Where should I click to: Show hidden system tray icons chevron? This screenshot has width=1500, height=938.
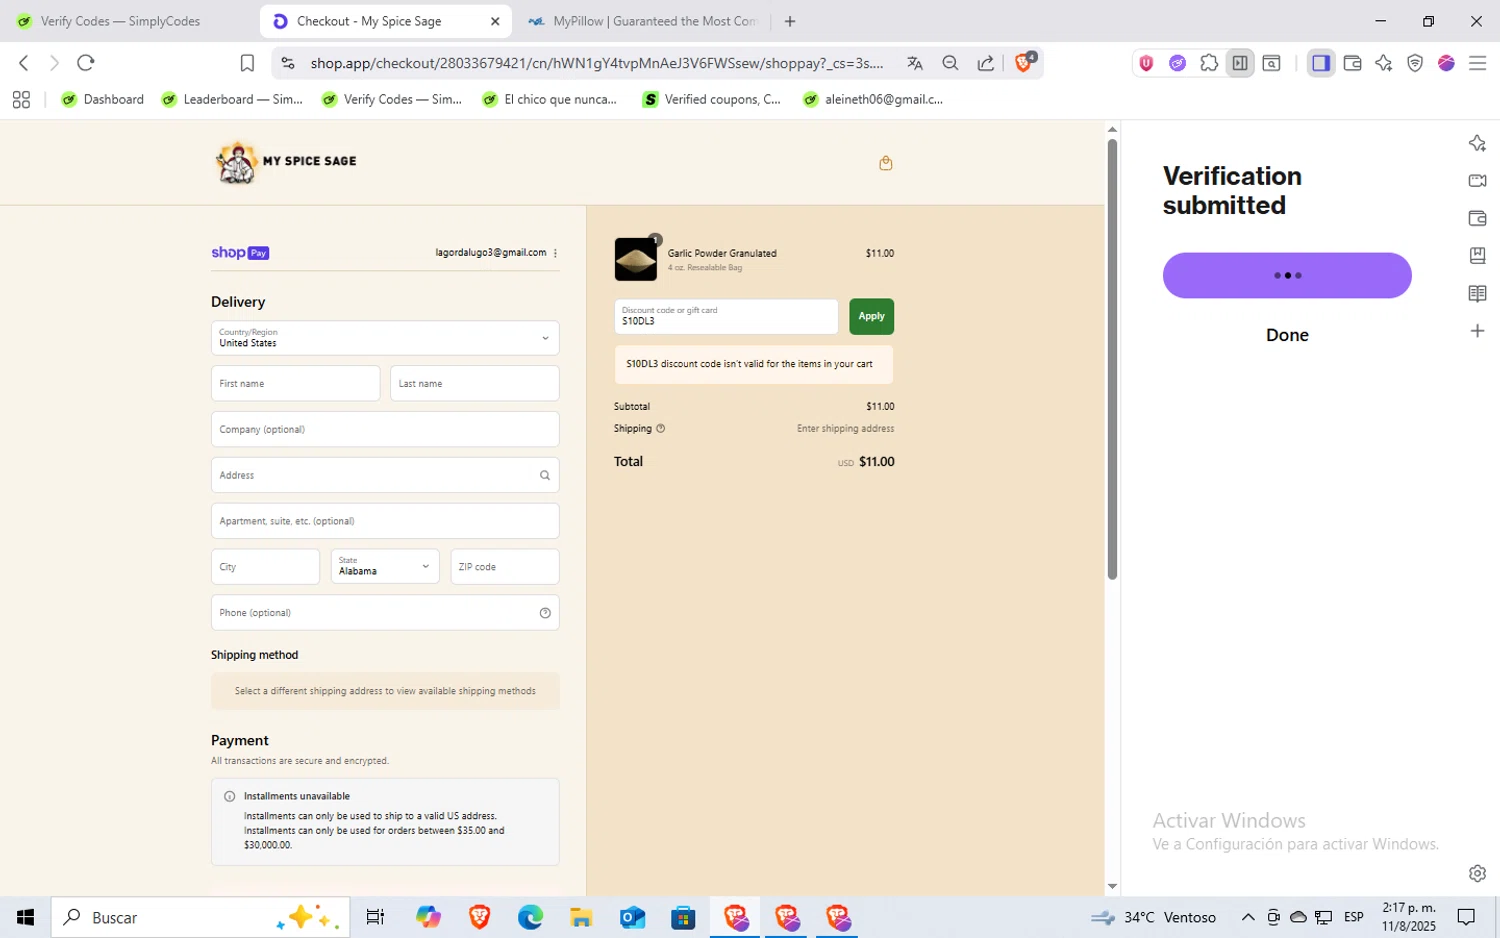[1248, 917]
